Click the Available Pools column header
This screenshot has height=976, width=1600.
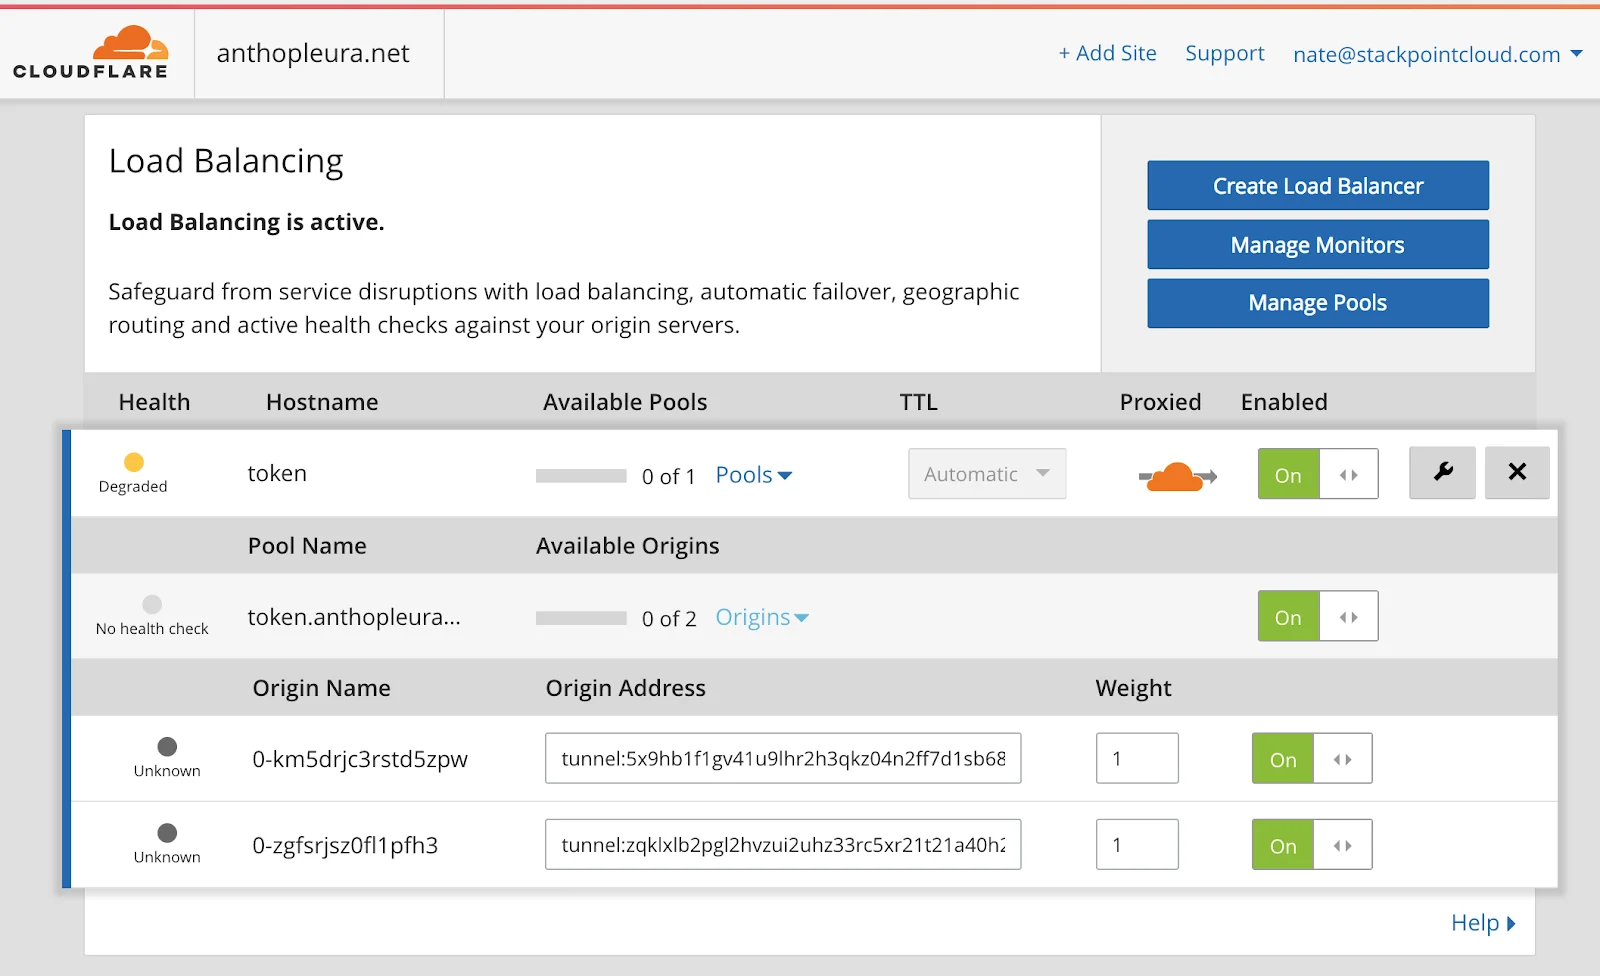pos(625,402)
